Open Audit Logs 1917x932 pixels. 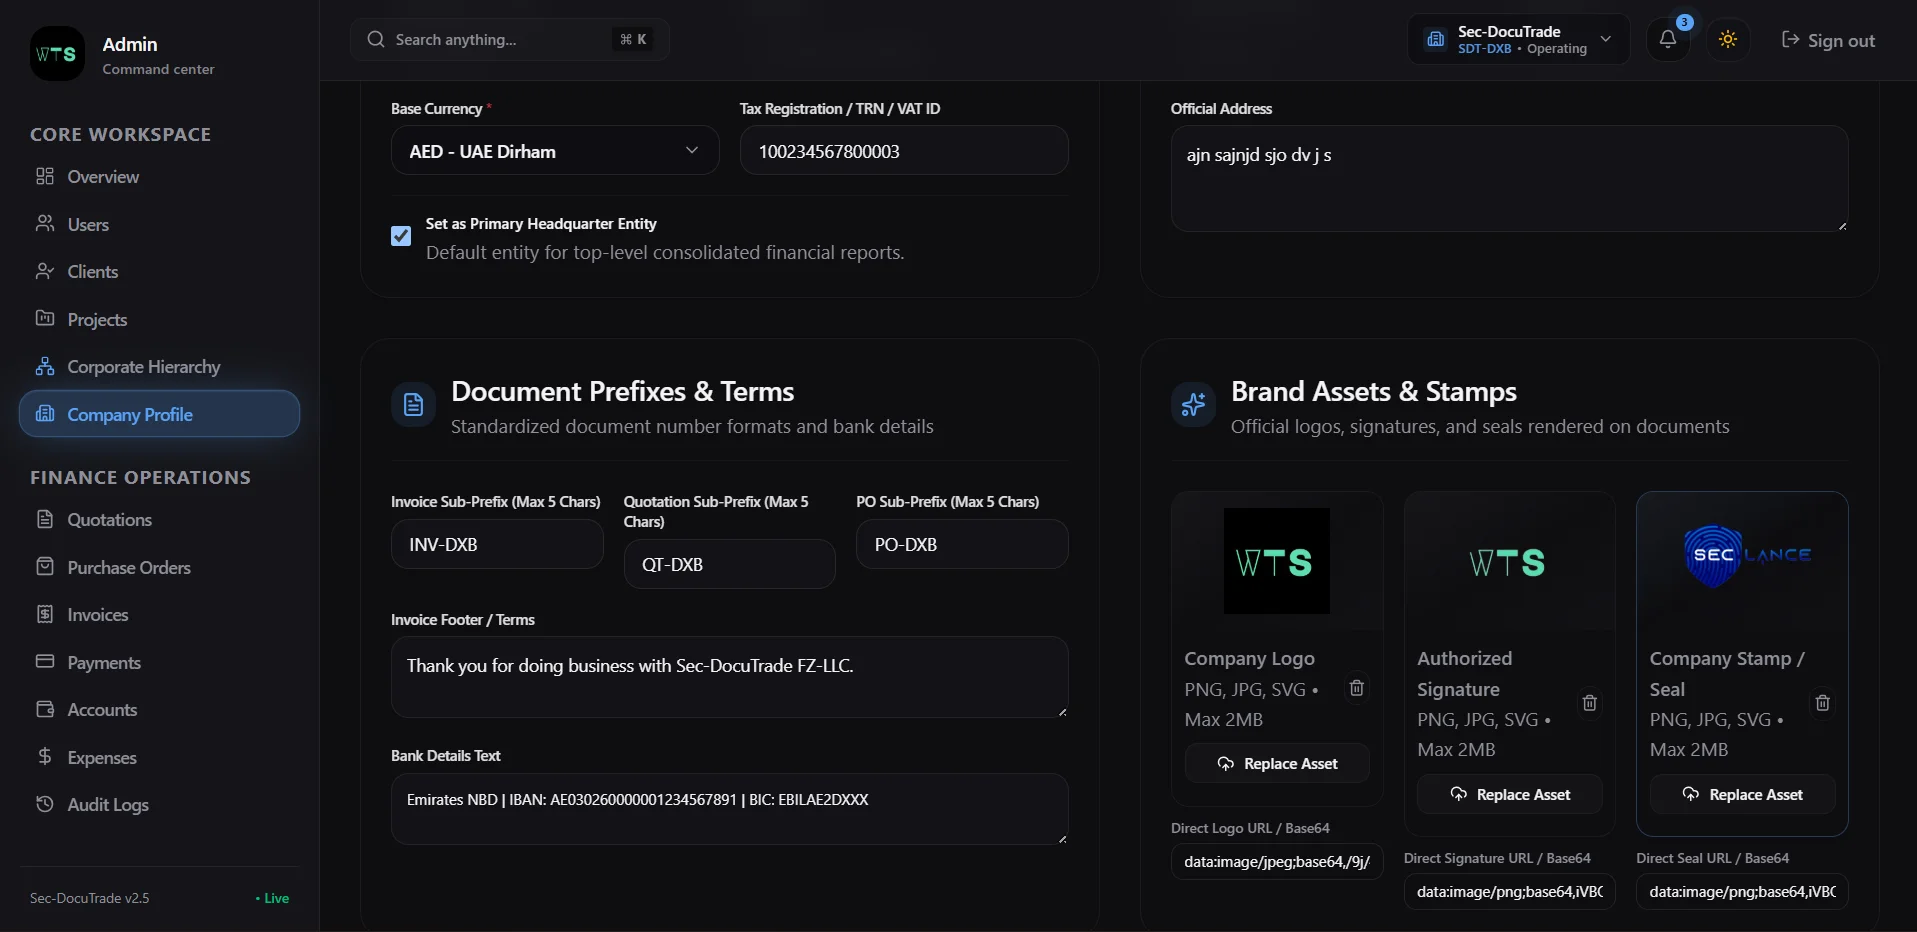(x=160, y=805)
